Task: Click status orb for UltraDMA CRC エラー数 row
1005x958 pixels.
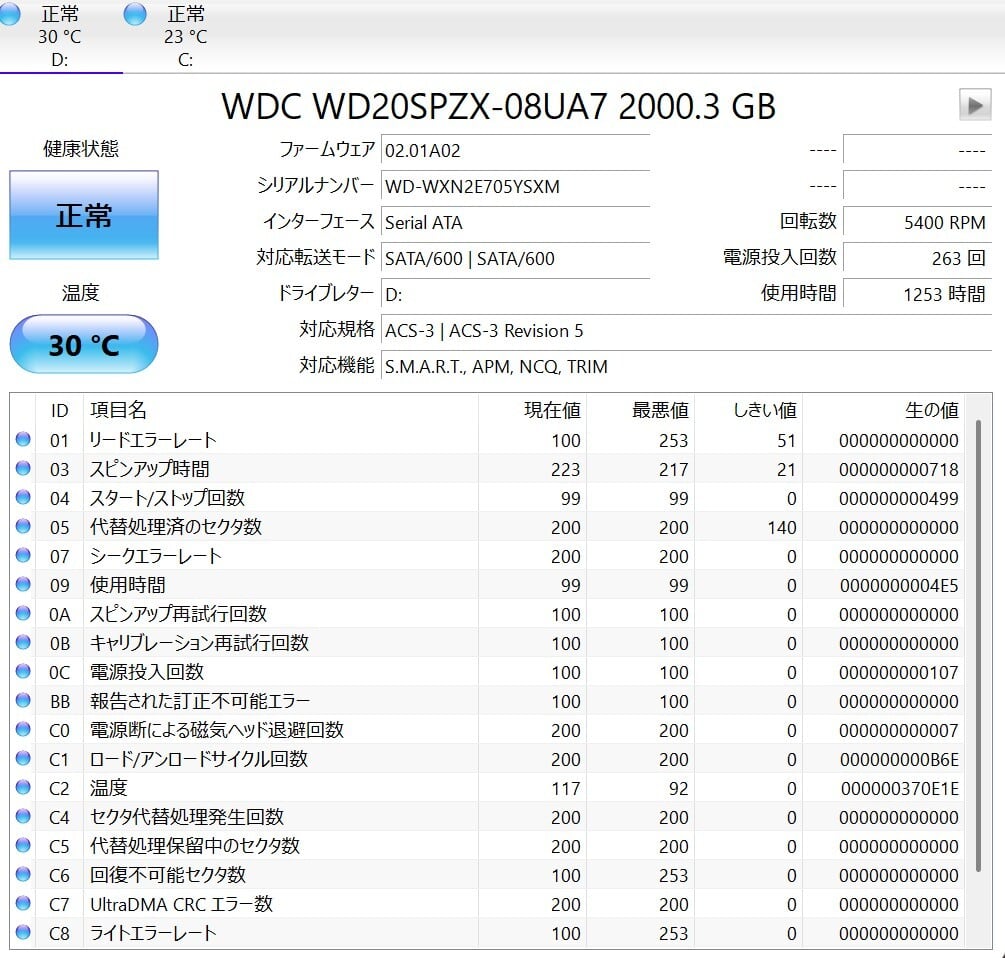Action: click(x=23, y=904)
